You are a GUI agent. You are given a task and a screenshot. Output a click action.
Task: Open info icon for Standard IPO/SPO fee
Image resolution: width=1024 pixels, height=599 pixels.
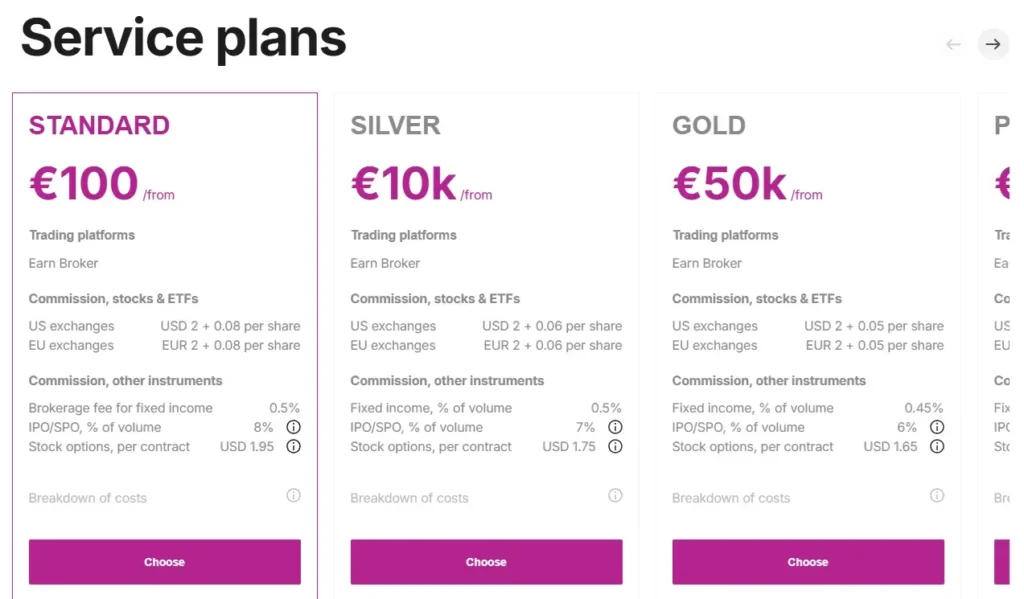pos(293,427)
